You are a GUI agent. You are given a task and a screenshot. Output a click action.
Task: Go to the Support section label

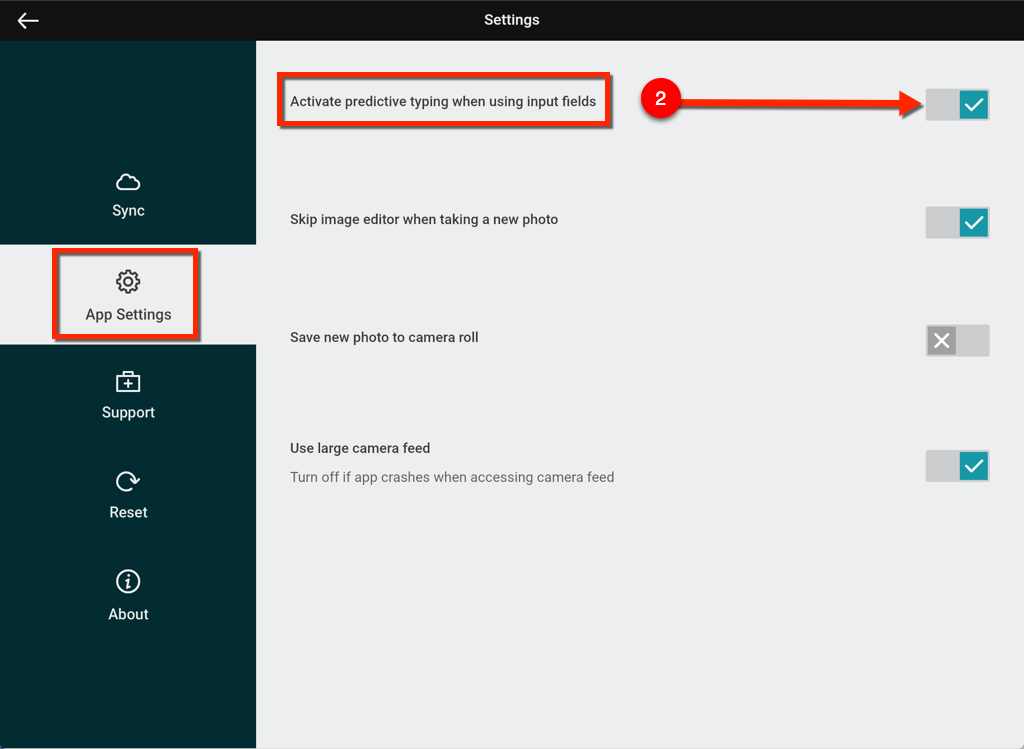[128, 413]
